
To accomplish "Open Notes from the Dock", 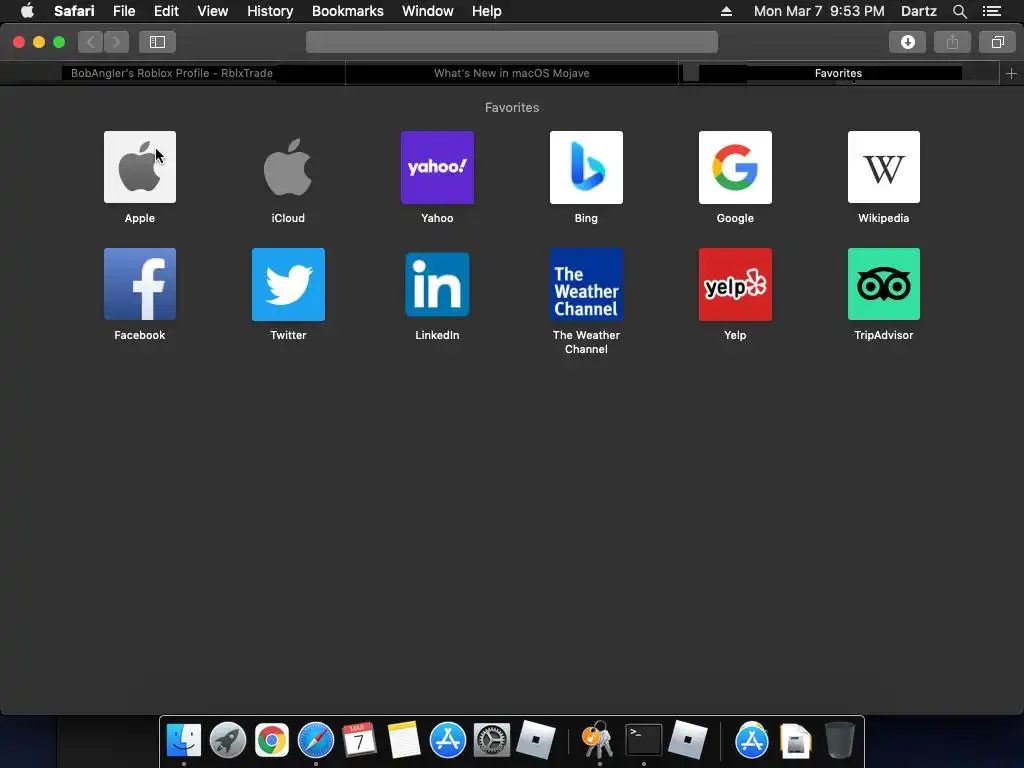I will pyautogui.click(x=404, y=740).
